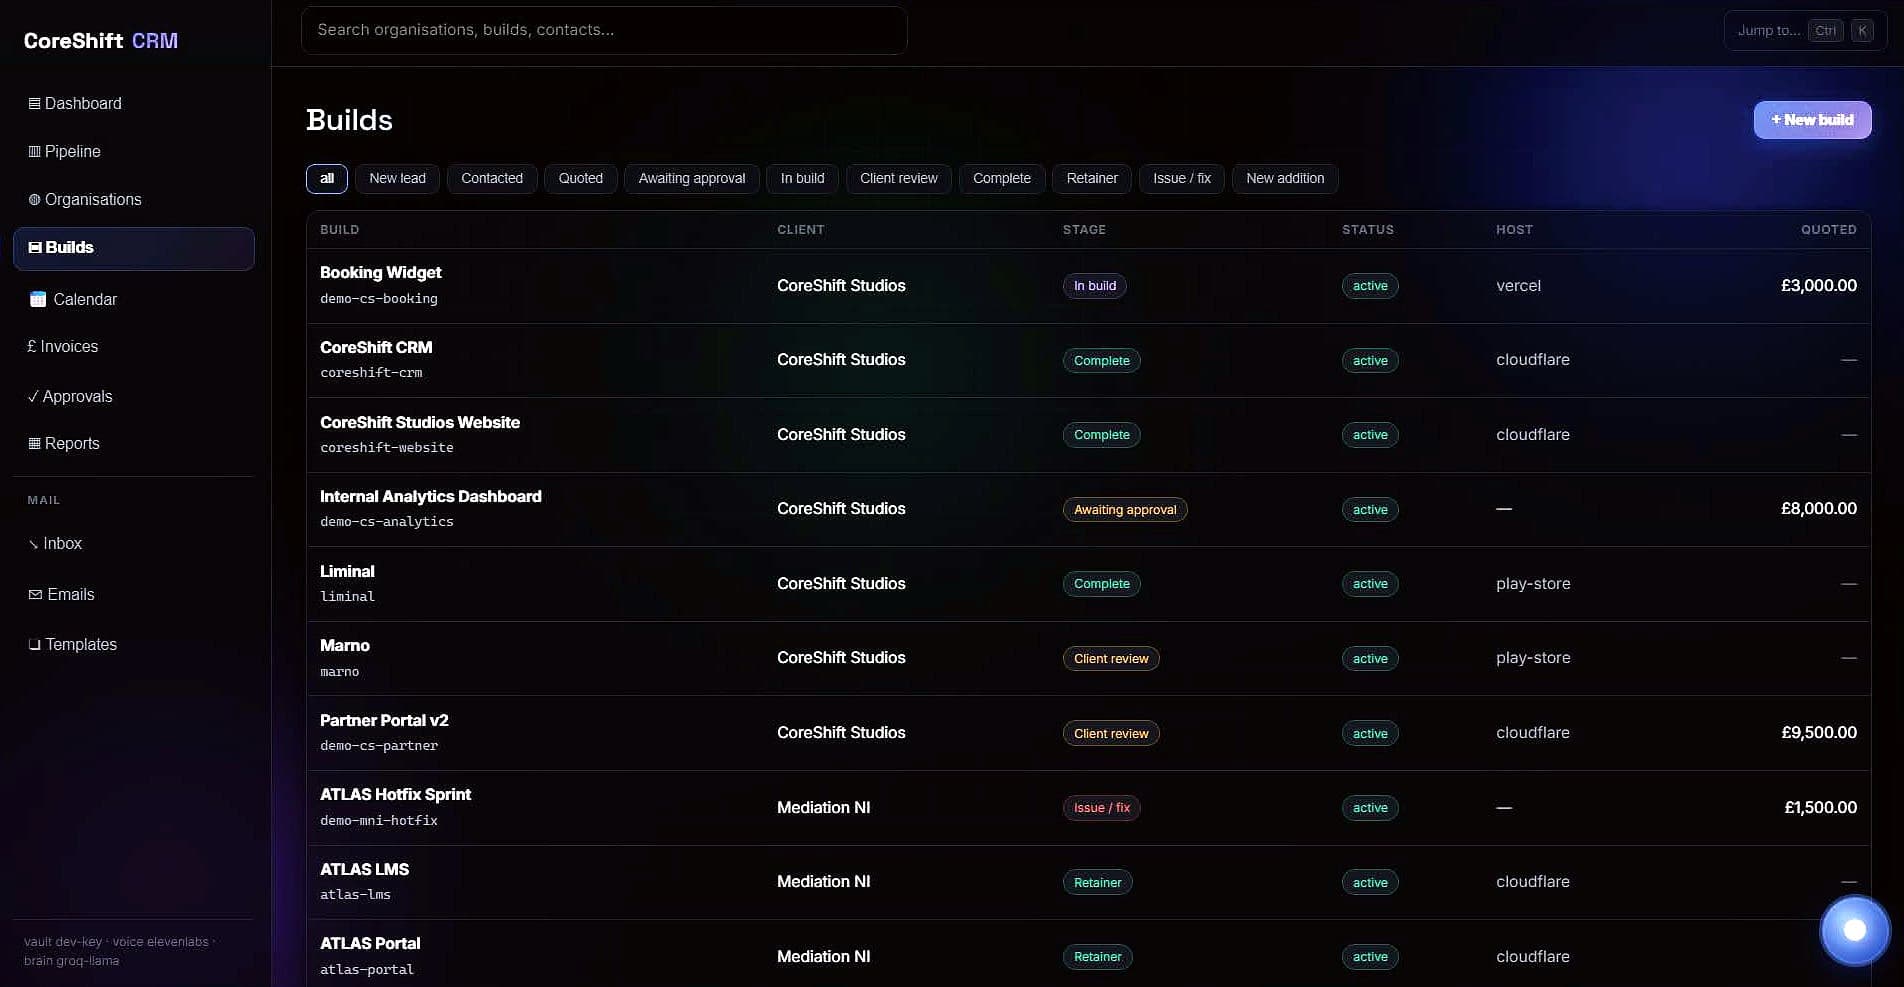Open the Pipeline sidebar item
The width and height of the screenshot is (1904, 987).
[x=133, y=152]
